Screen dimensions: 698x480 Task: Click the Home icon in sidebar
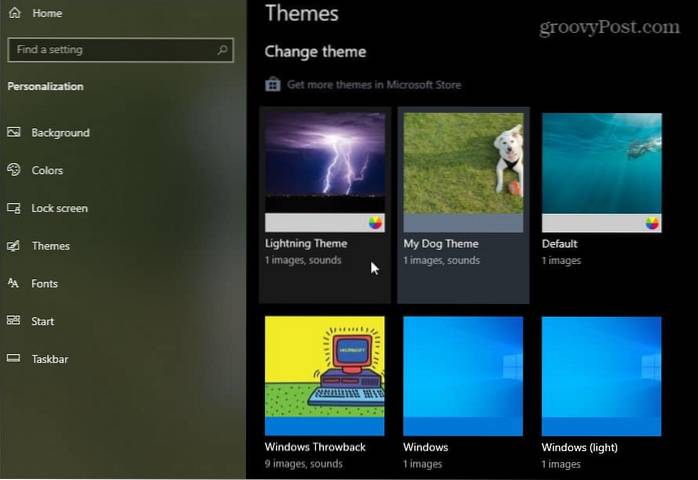pos(15,14)
